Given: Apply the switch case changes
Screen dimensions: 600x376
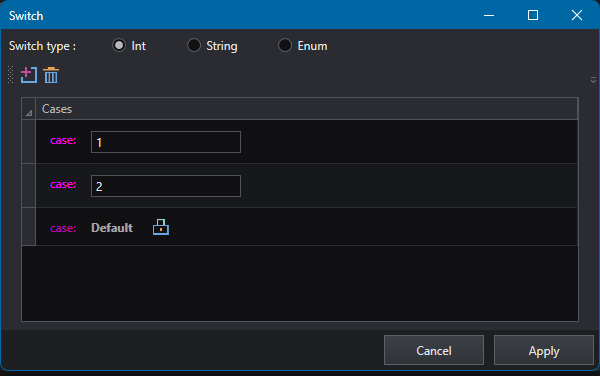Looking at the screenshot, I should coord(544,350).
